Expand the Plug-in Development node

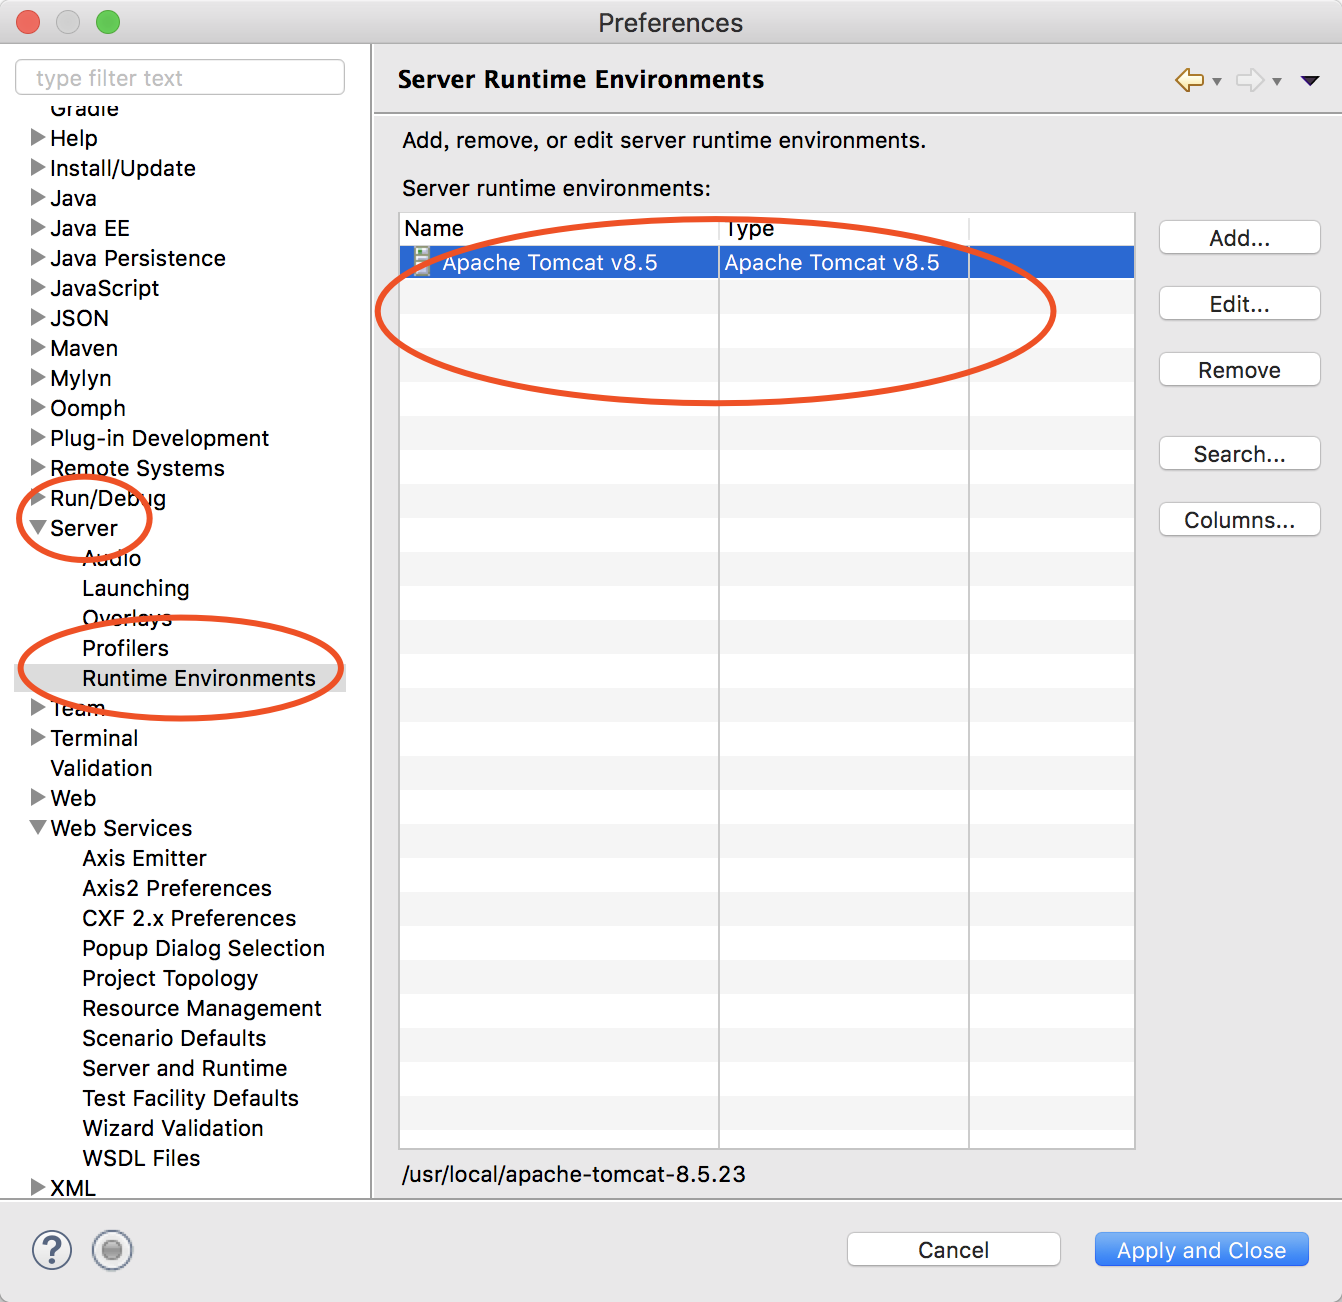pos(38,437)
